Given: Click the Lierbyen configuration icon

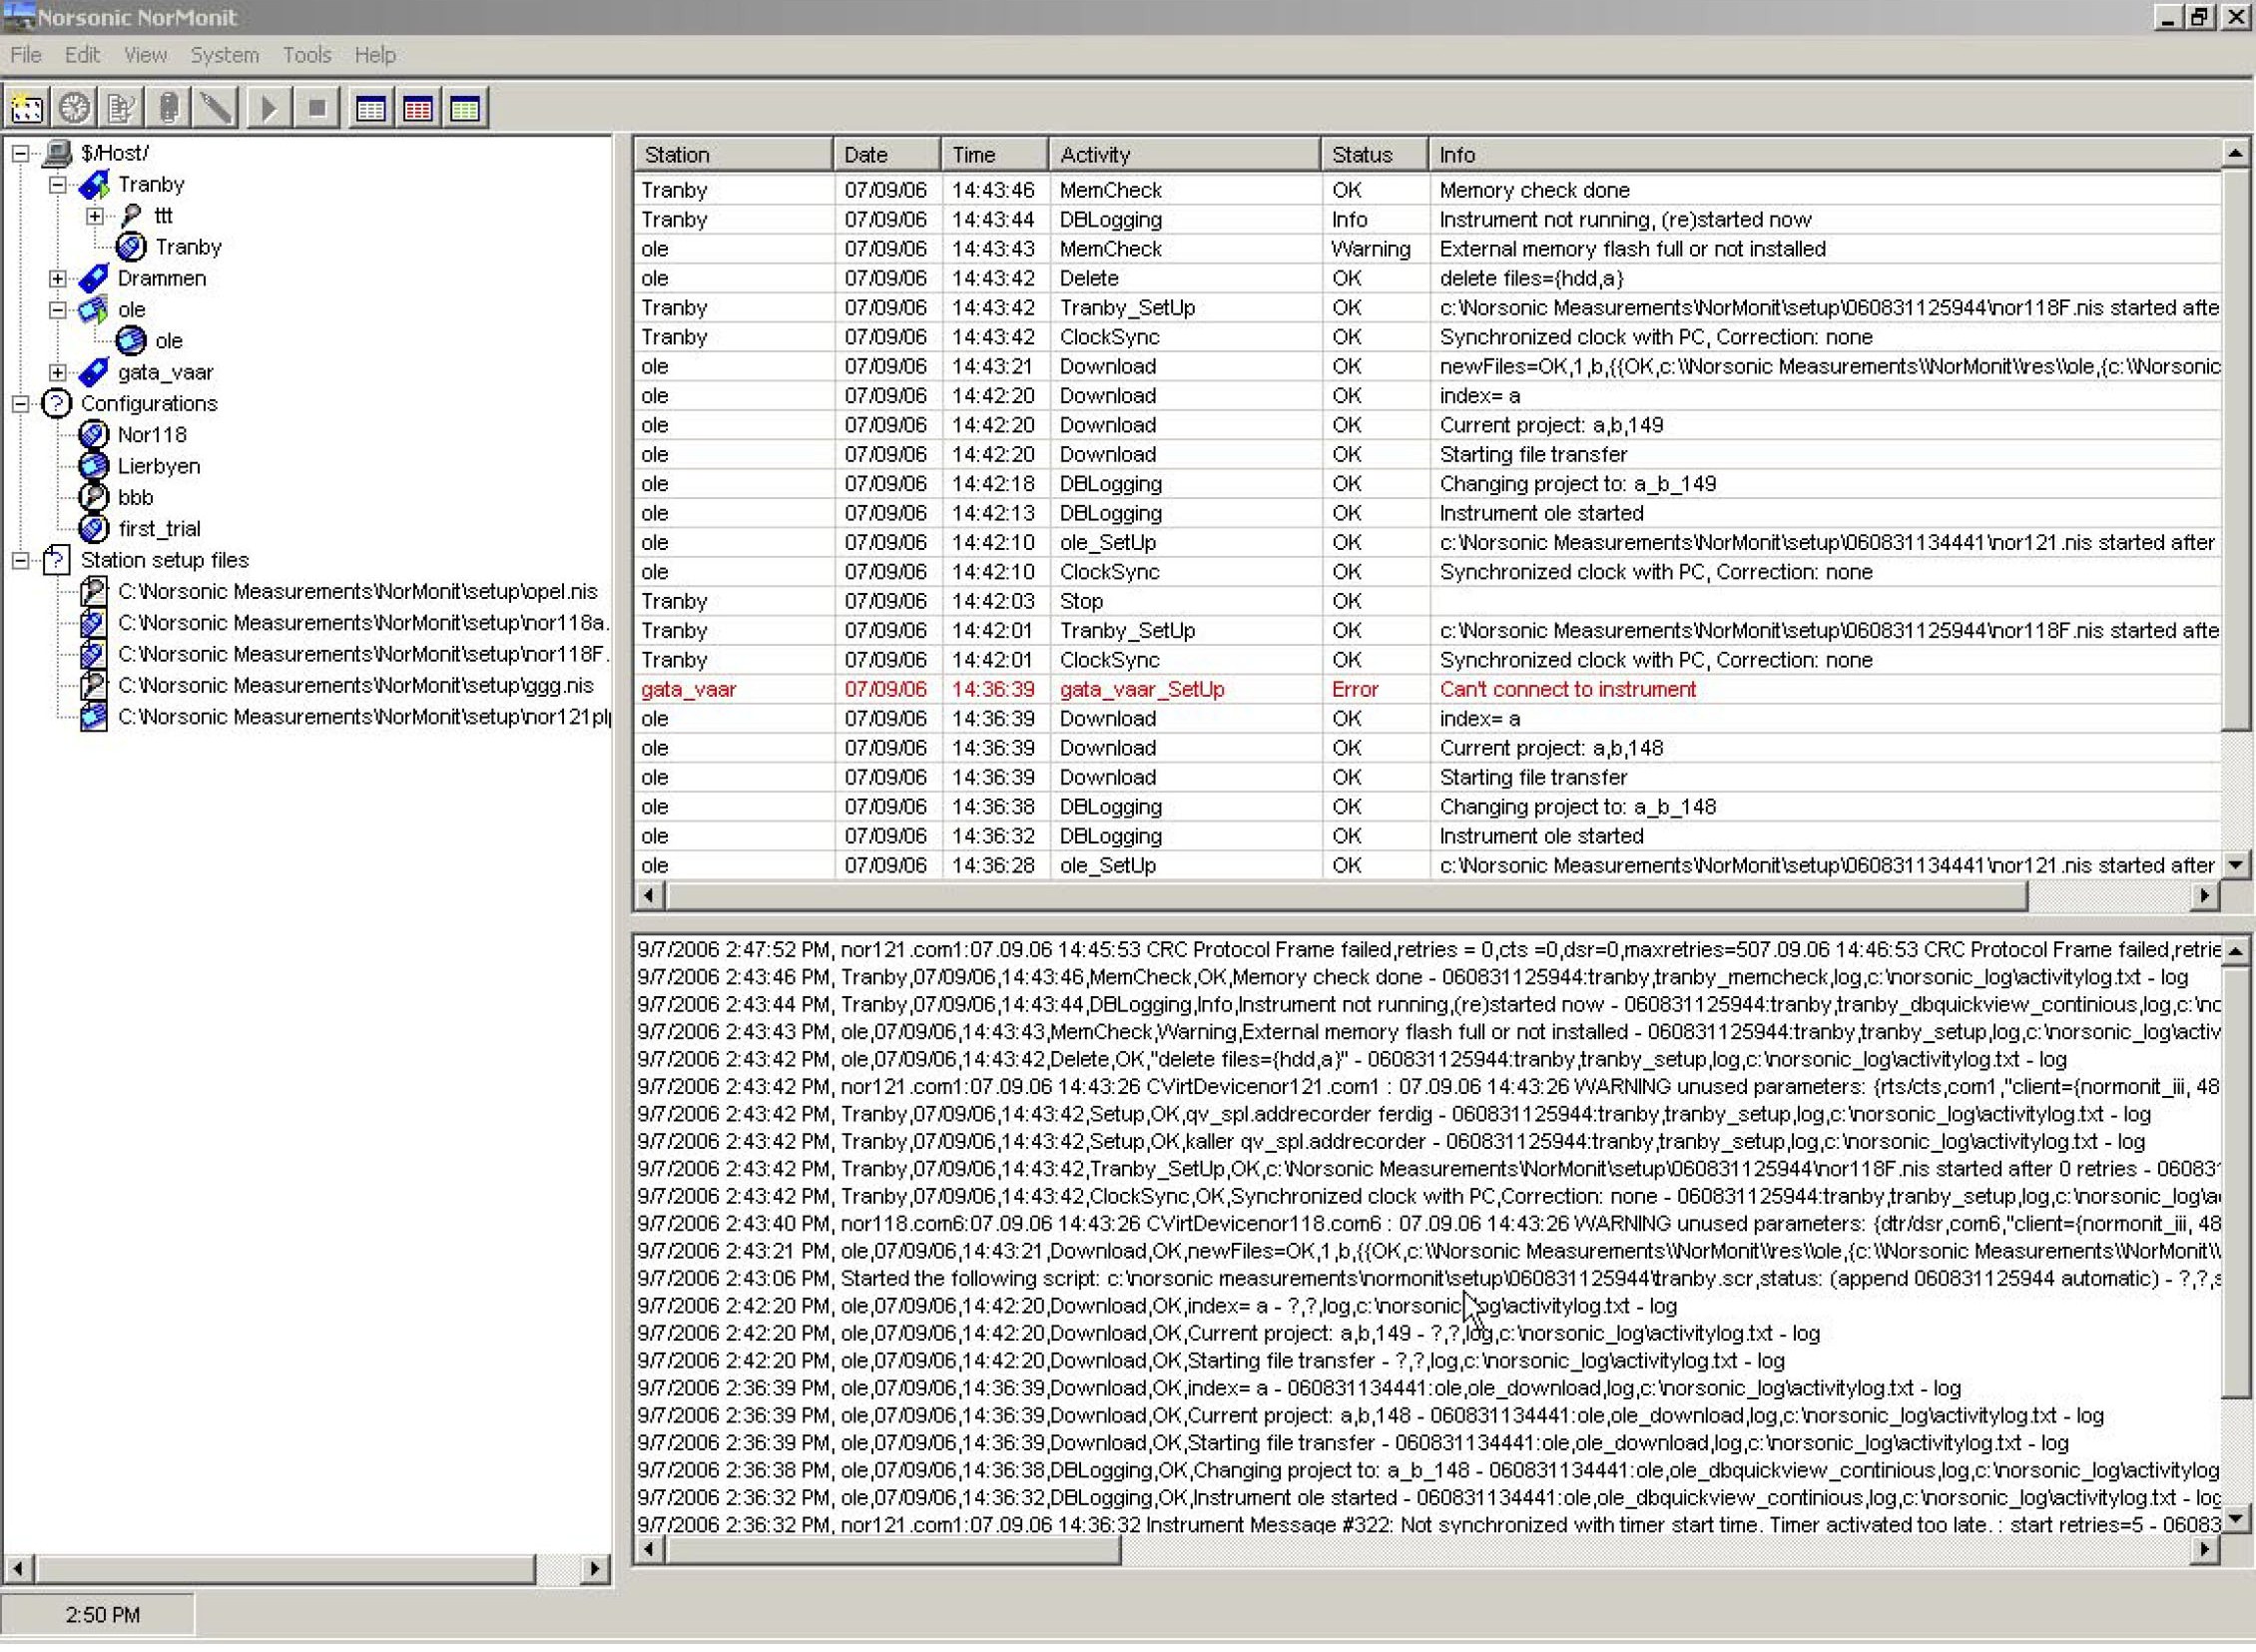Looking at the screenshot, I should pos(93,466).
